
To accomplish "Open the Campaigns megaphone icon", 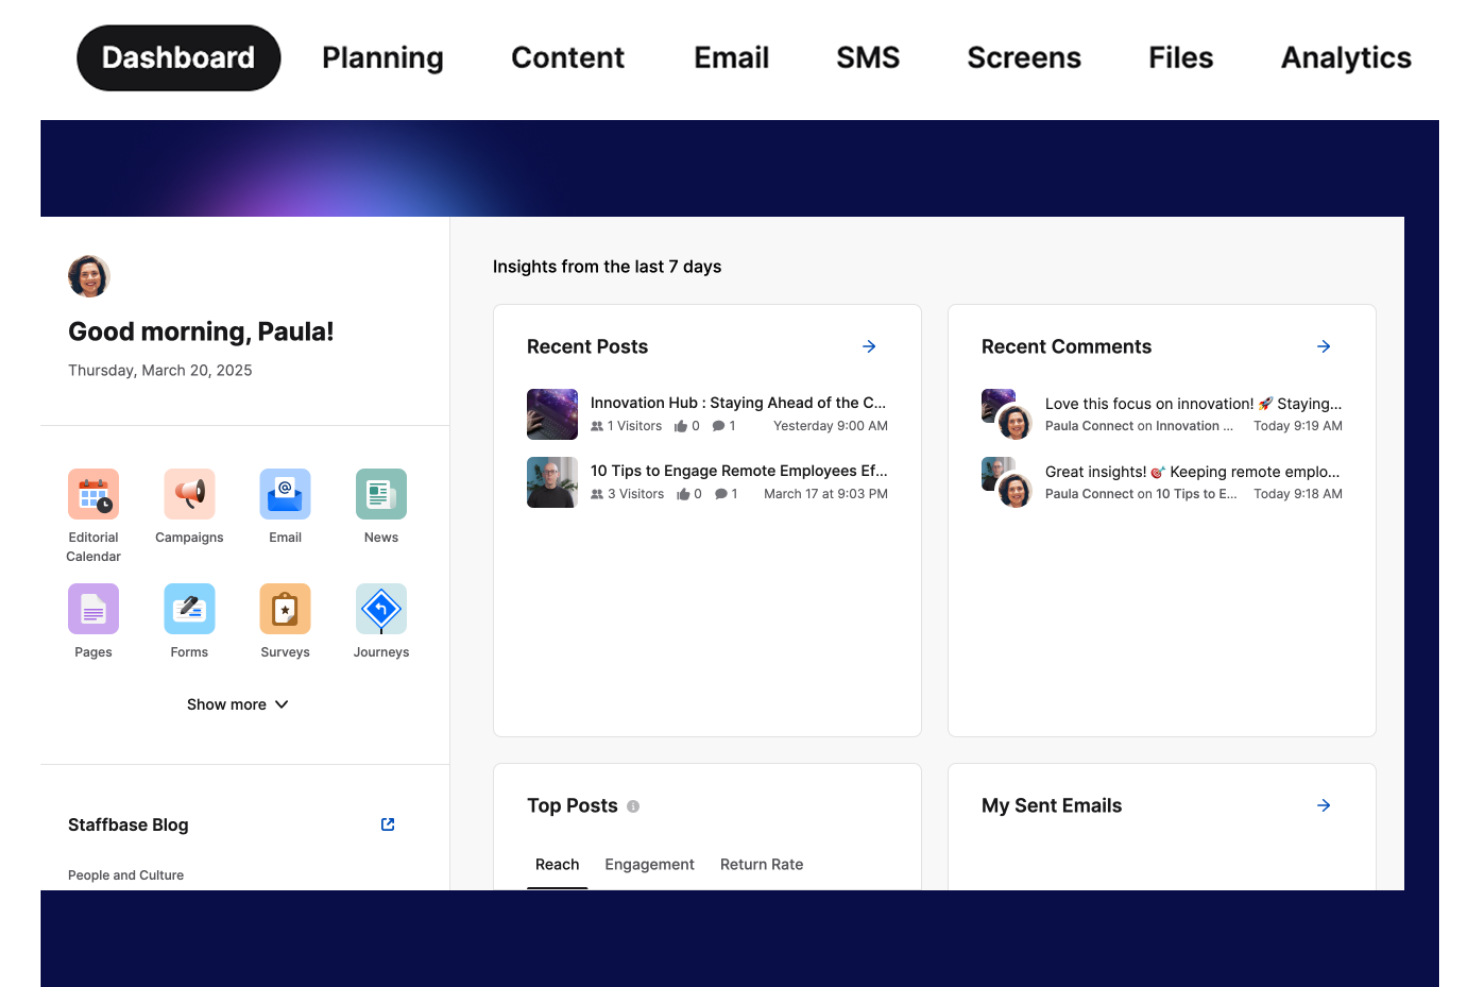I will pos(189,494).
